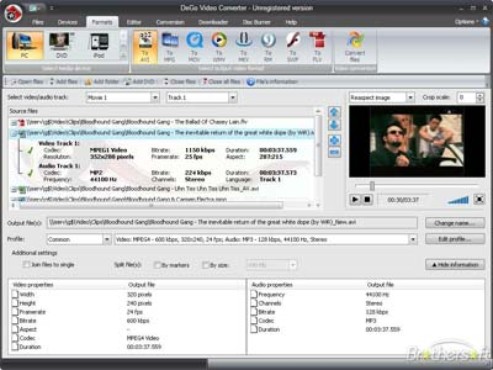
Task: Check the Height video property box
Action: pyautogui.click(x=15, y=303)
